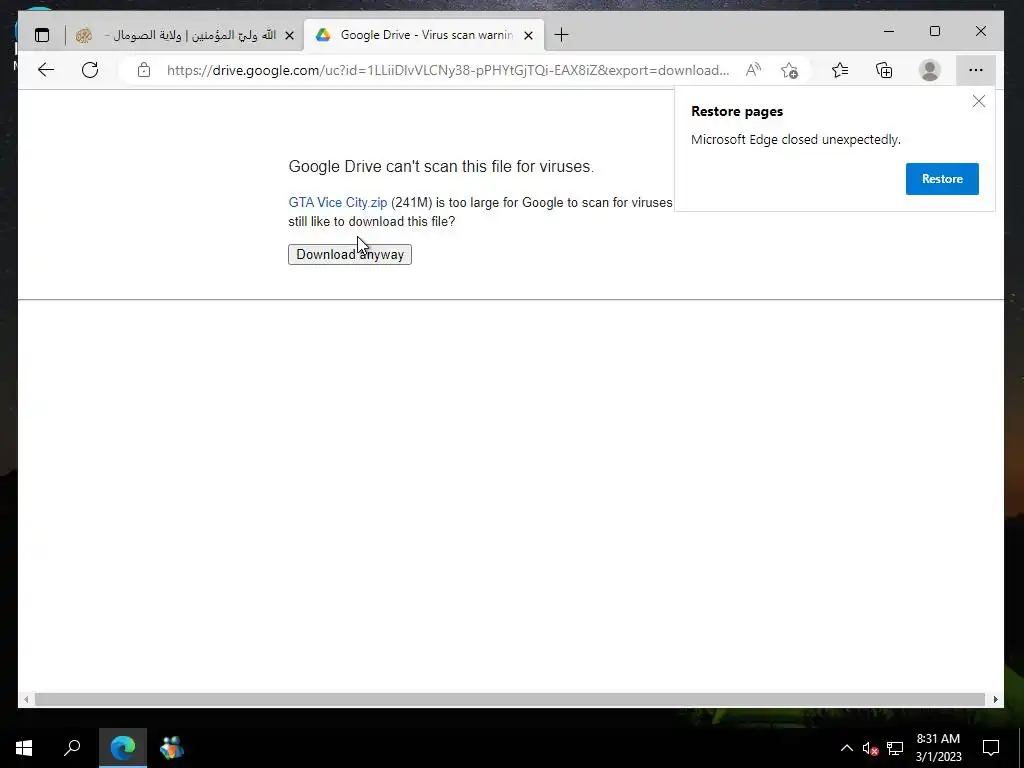Screen dimensions: 1024x768
Task: Open the two-people app in taskbar
Action: click(x=172, y=748)
